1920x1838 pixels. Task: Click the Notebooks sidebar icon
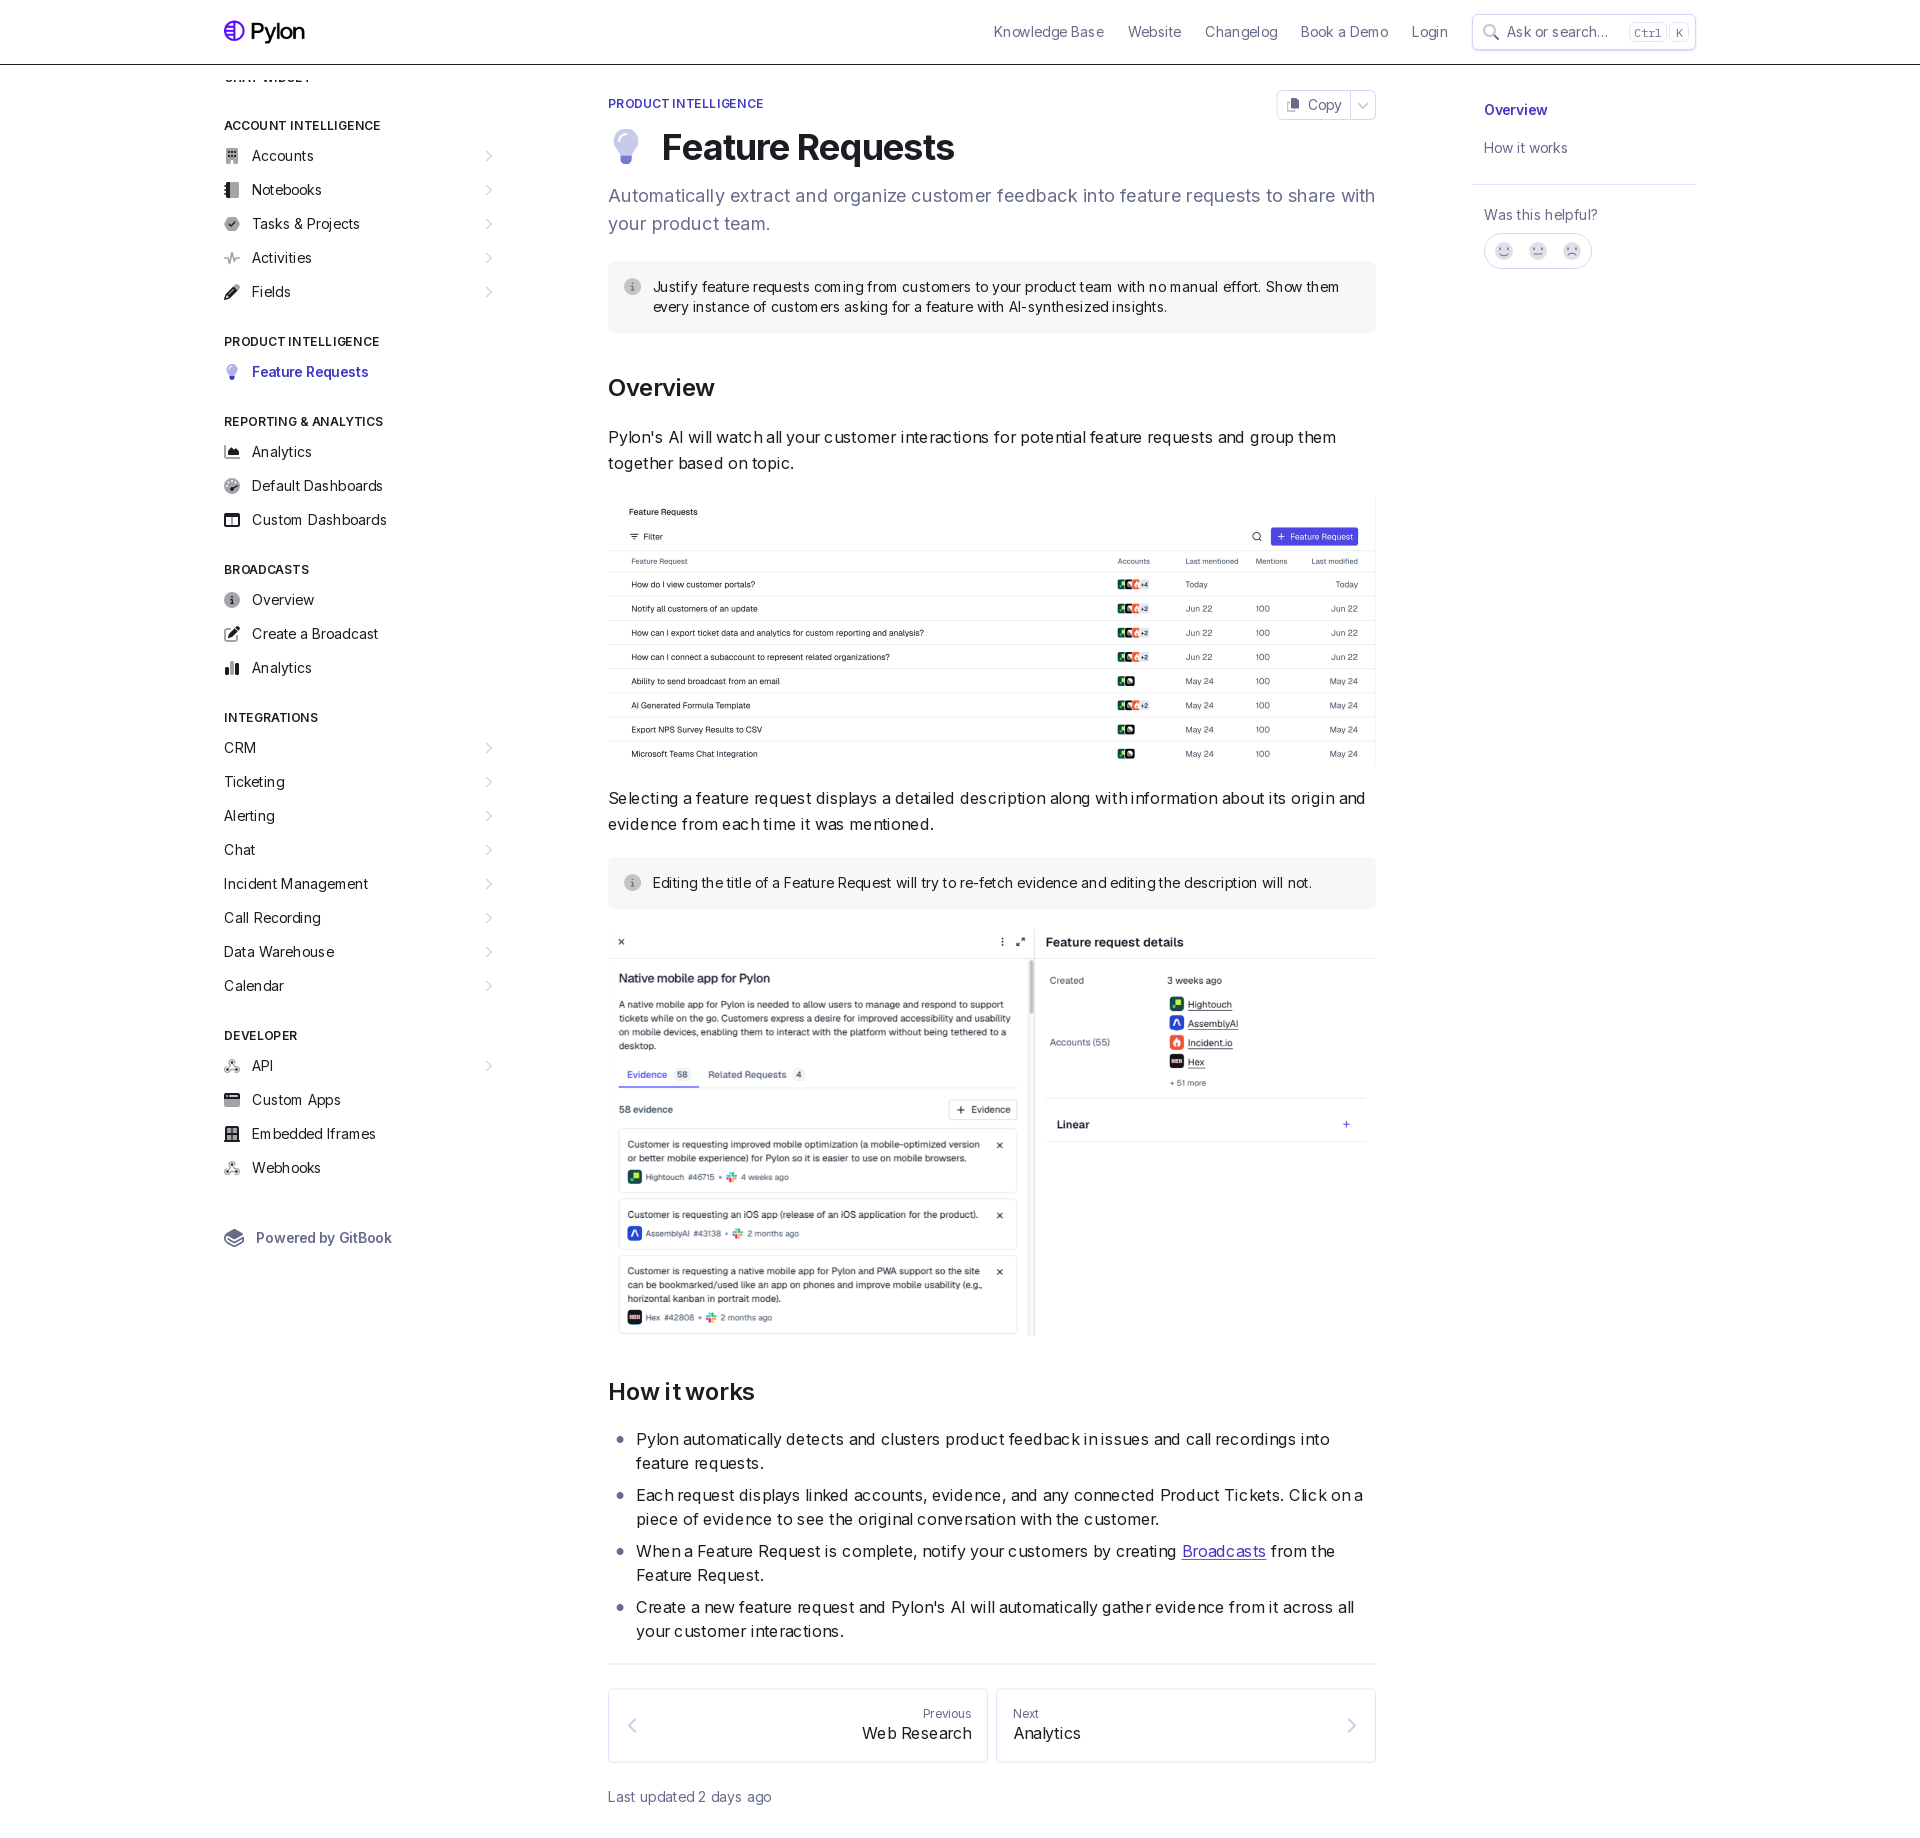232,190
